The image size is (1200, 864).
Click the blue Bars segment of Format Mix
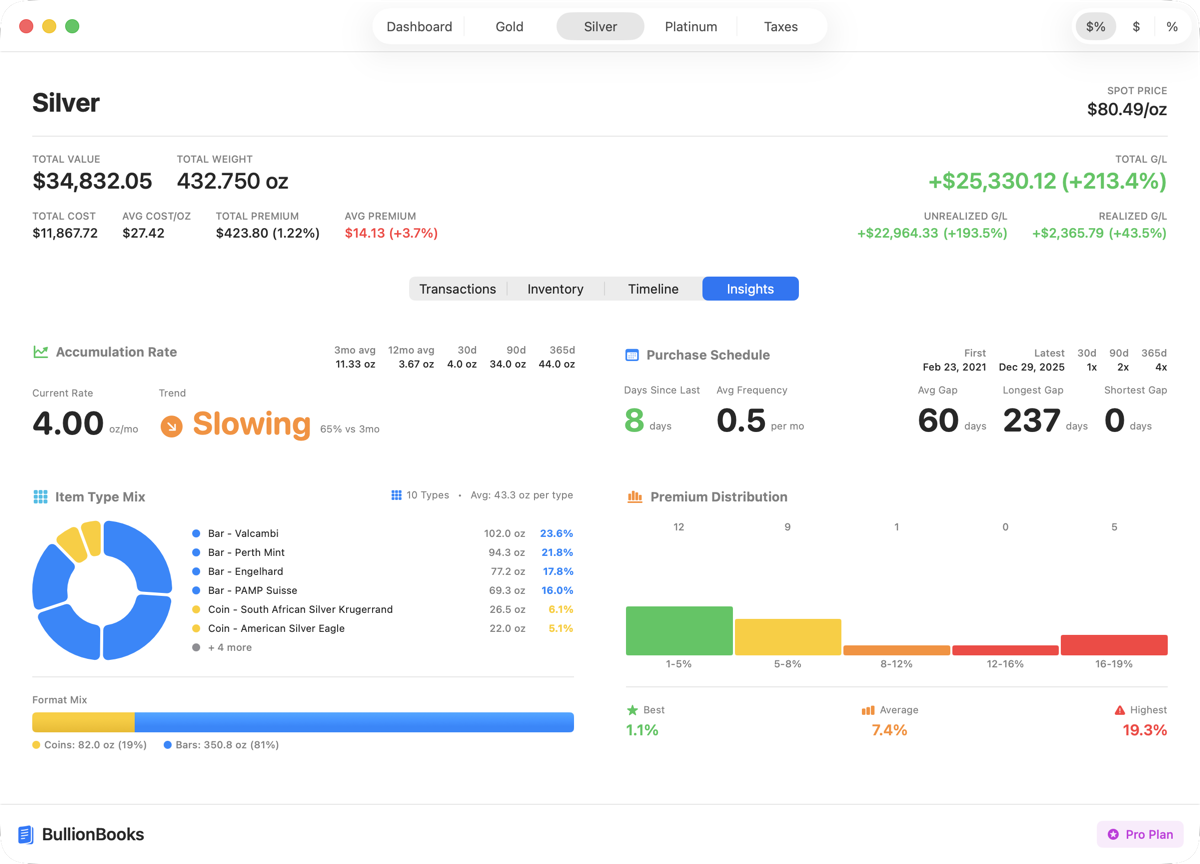pyautogui.click(x=354, y=722)
